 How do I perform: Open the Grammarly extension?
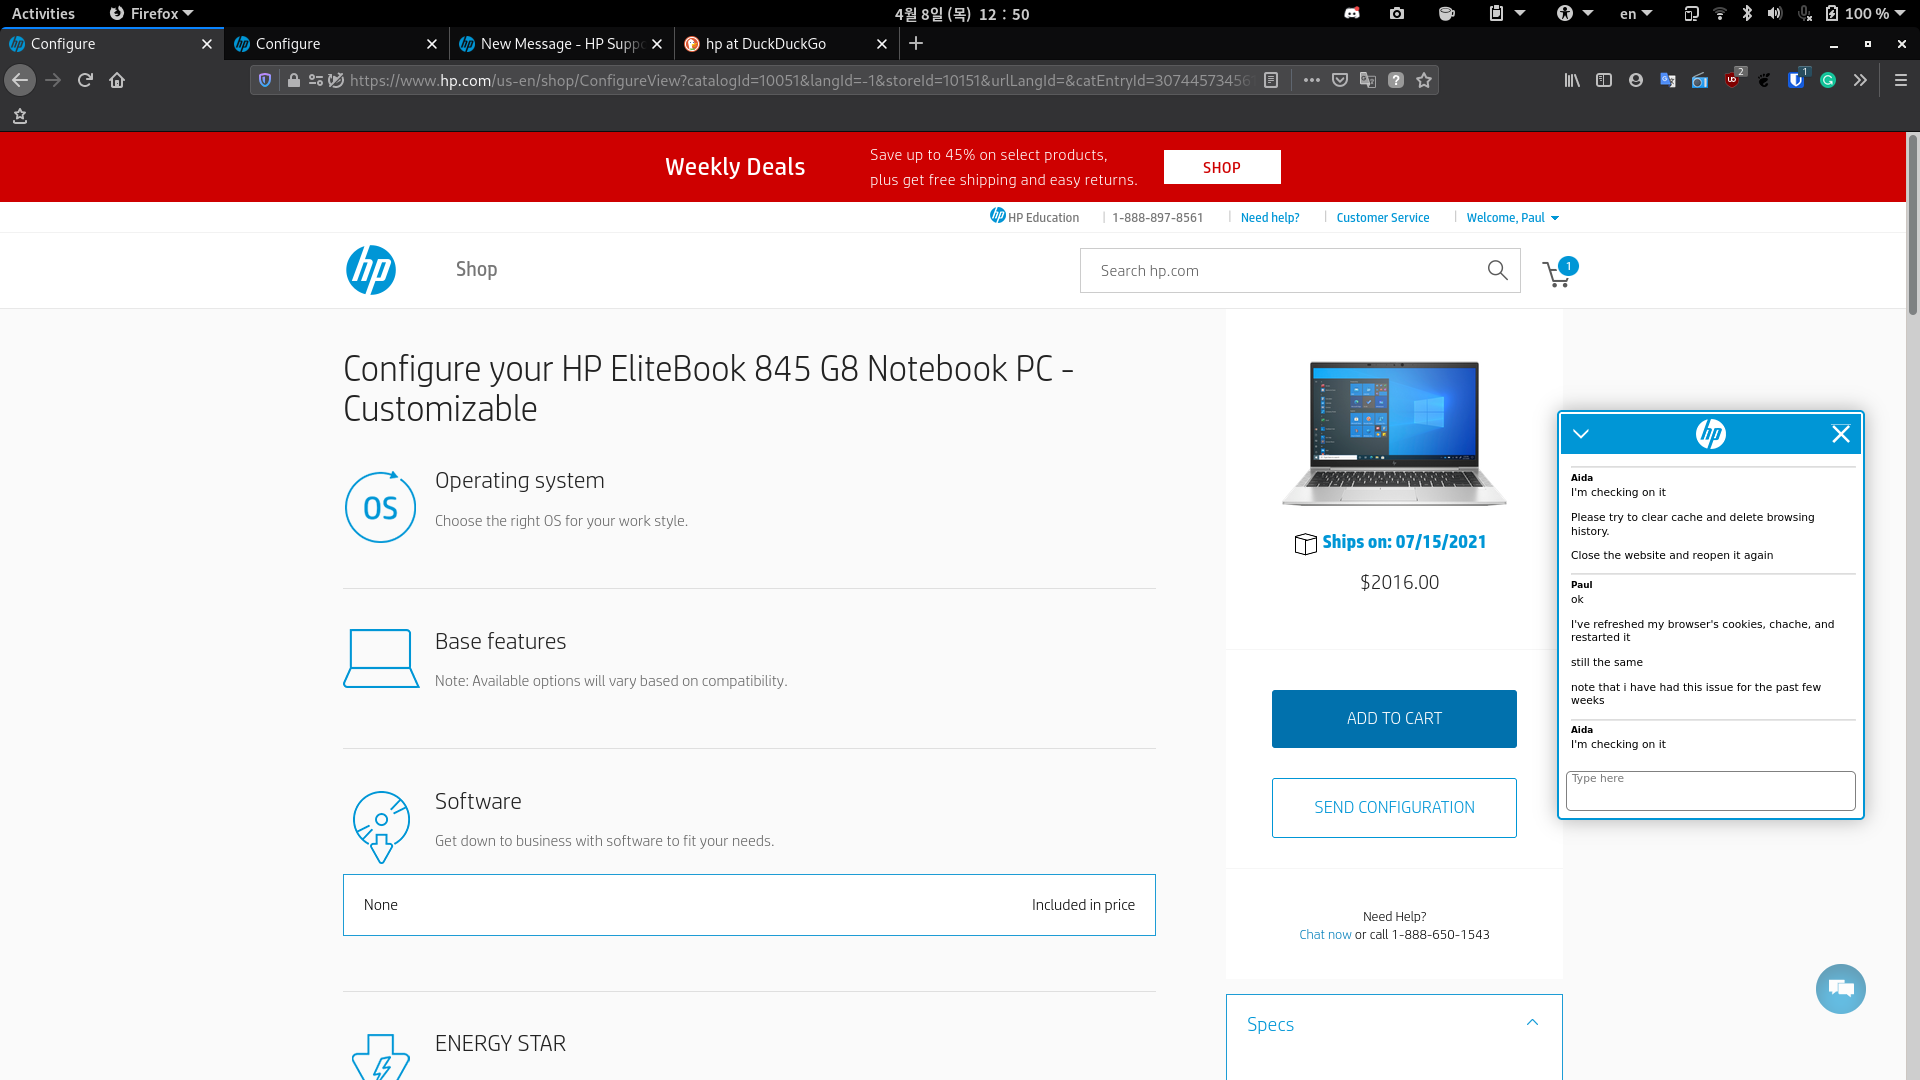[x=1829, y=80]
